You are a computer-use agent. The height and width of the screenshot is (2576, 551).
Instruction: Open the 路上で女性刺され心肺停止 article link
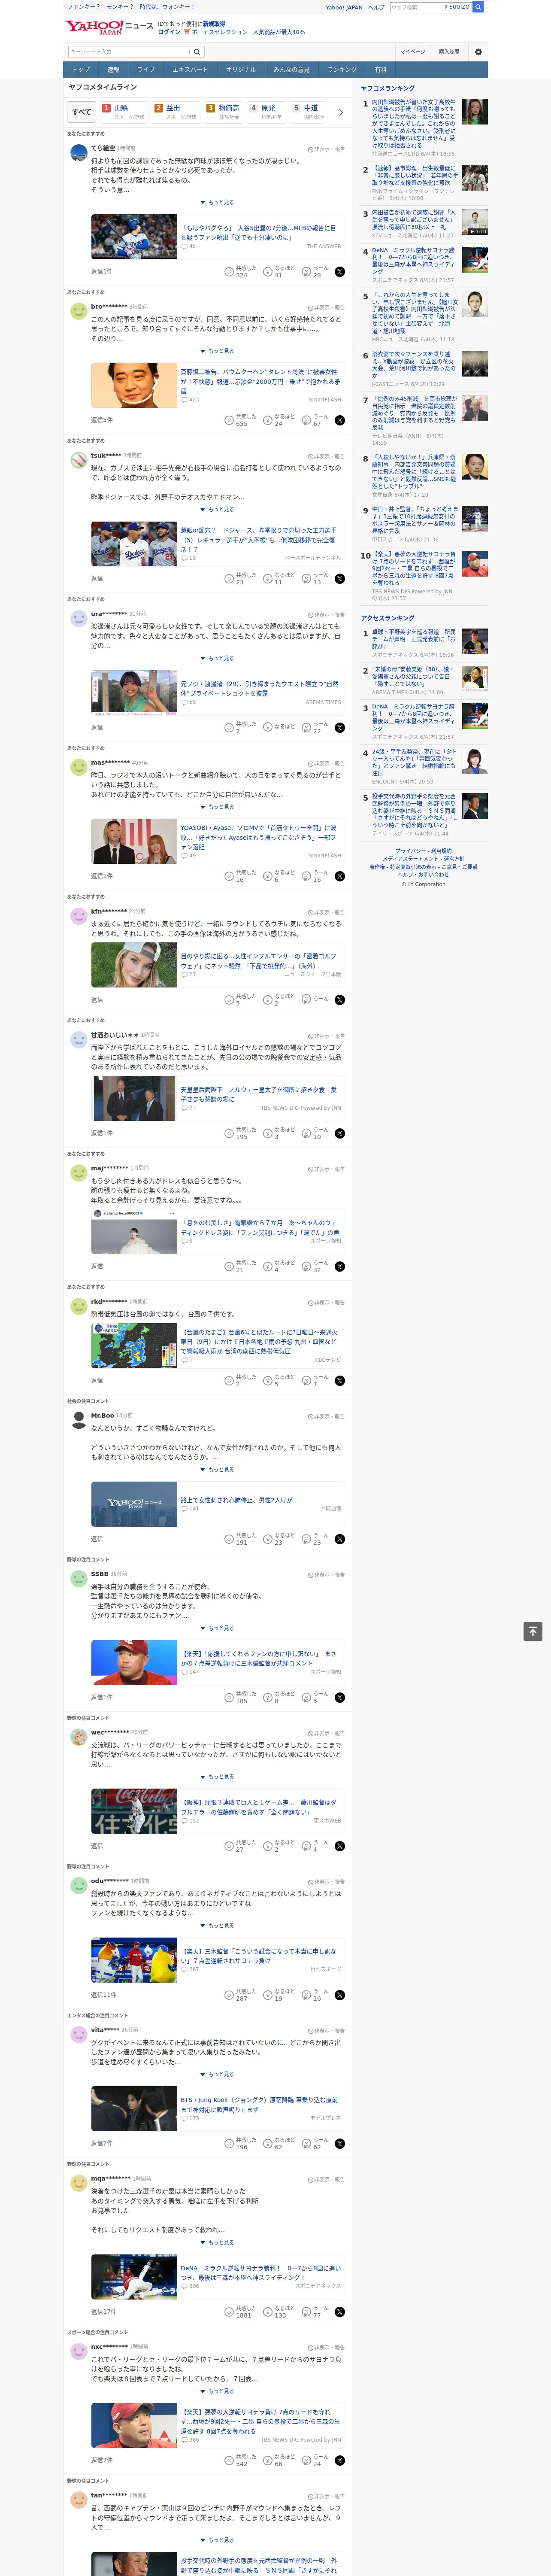(x=237, y=1500)
